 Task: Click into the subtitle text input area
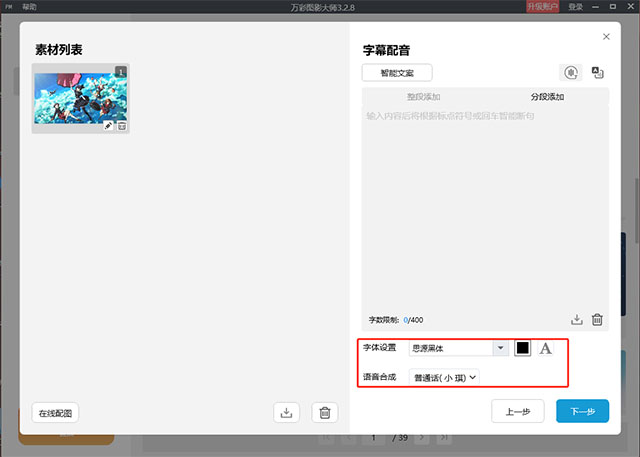tap(485, 208)
